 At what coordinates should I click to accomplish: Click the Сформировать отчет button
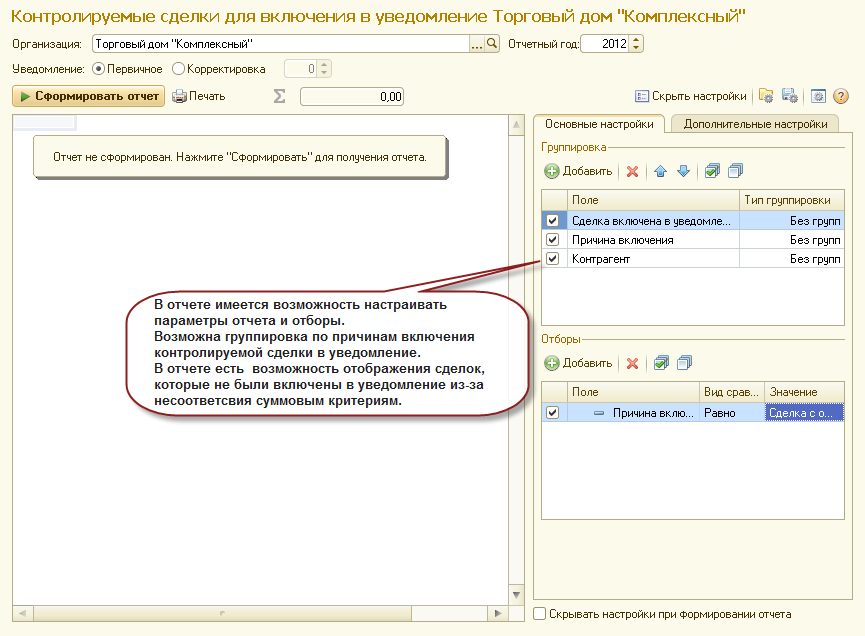[x=88, y=96]
